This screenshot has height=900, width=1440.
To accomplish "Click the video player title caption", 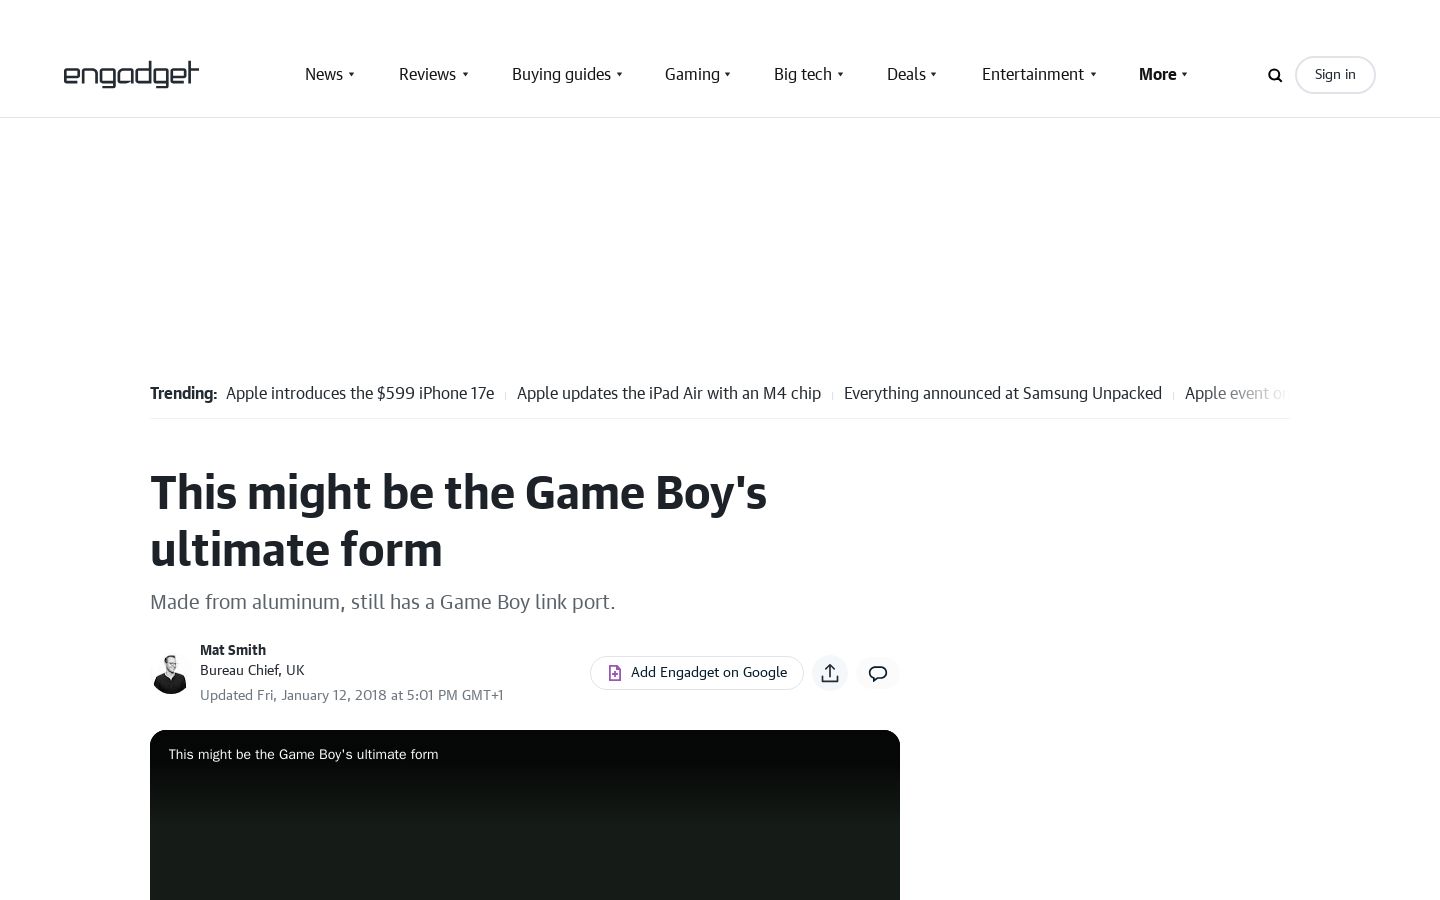I will click(x=303, y=755).
